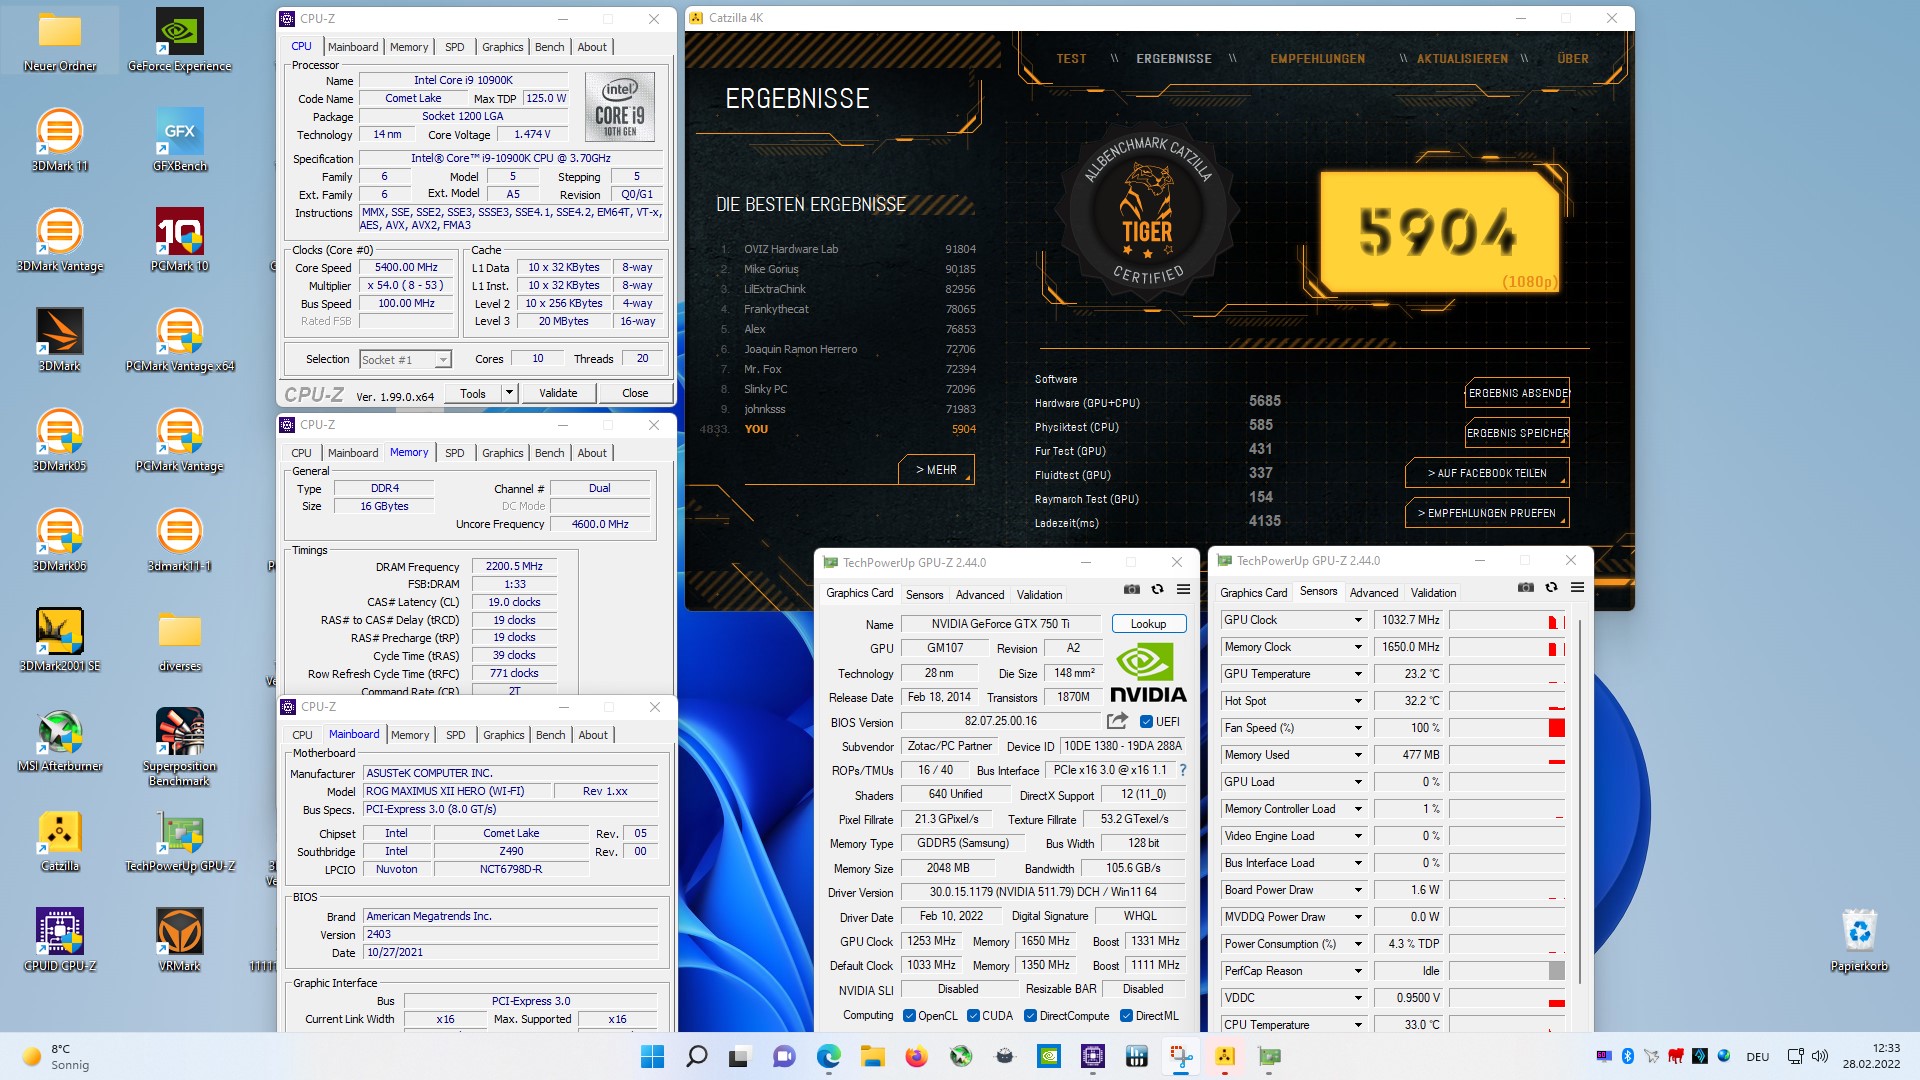The height and width of the screenshot is (1080, 1920).
Task: Click refresh icon in GPU-Z Sensors window
Action: pos(1551,587)
